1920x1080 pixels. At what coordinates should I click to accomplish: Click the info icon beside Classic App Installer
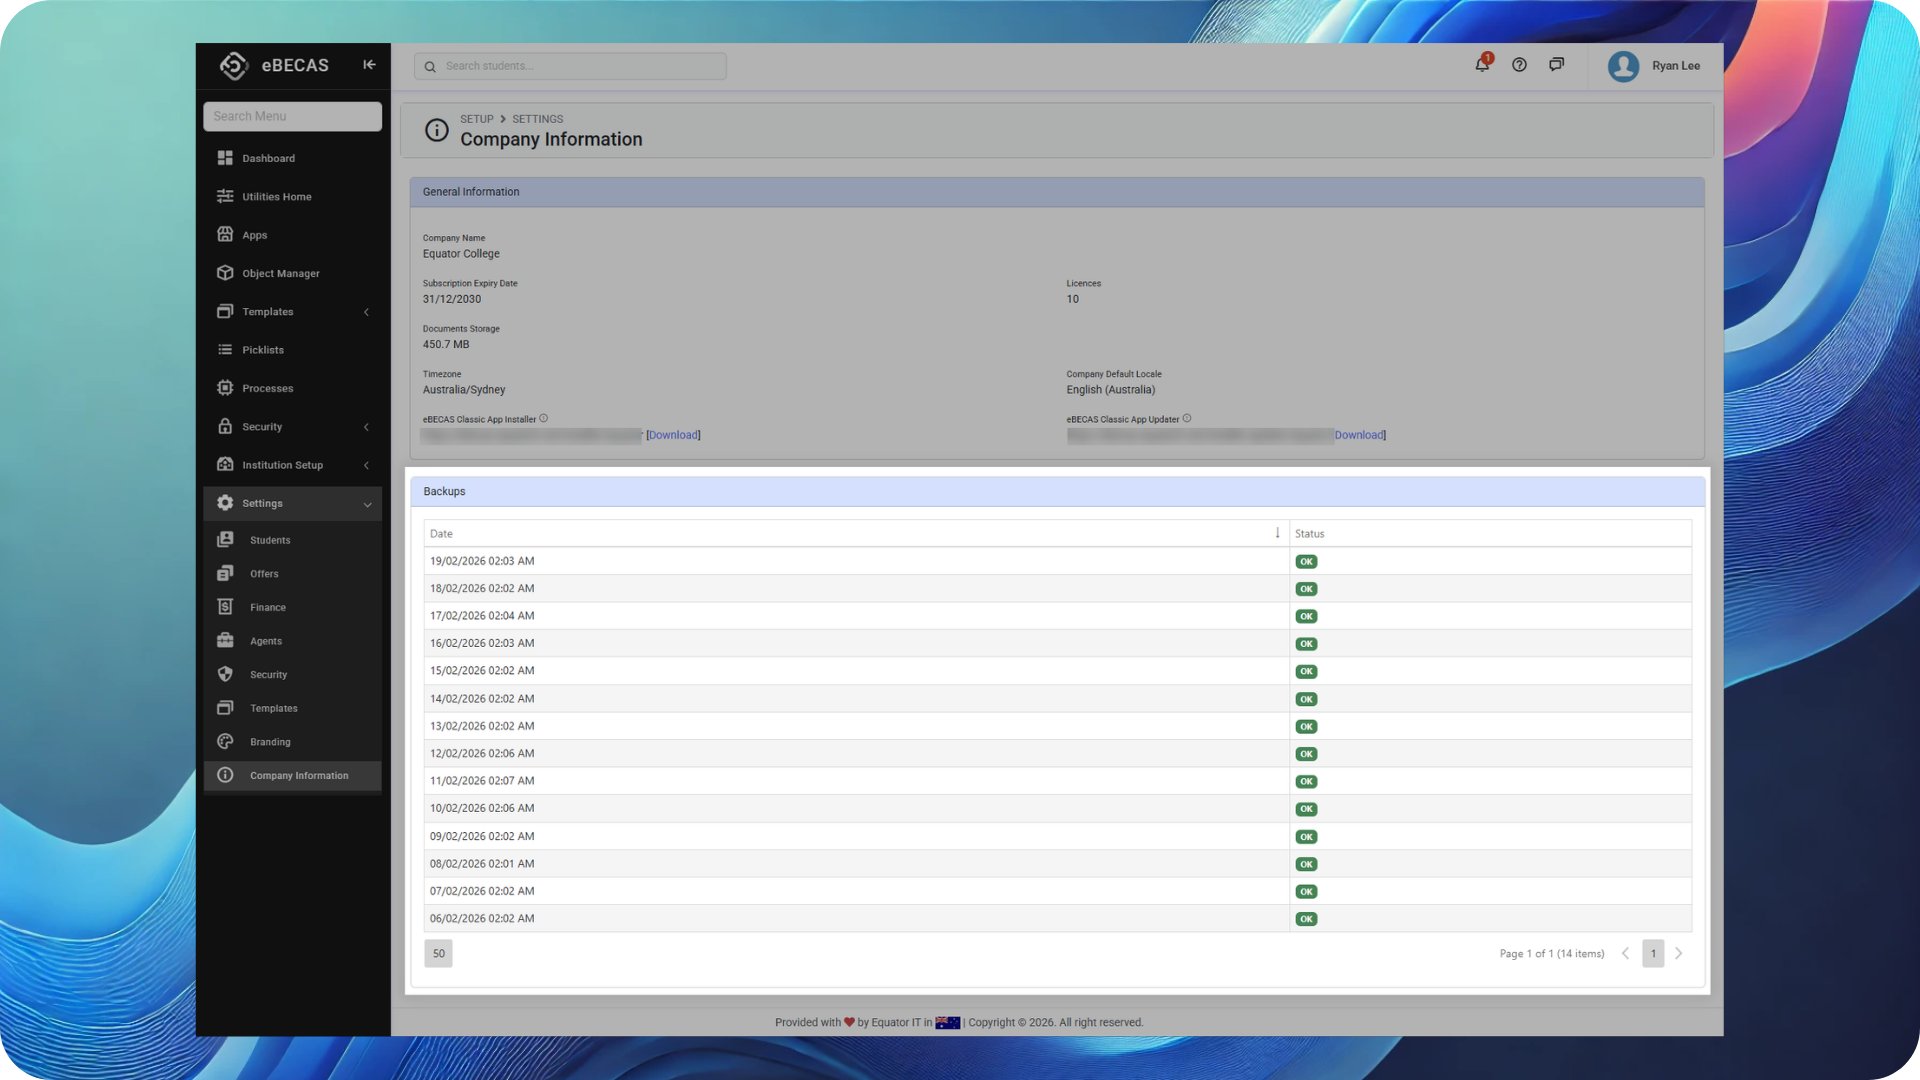coord(544,419)
